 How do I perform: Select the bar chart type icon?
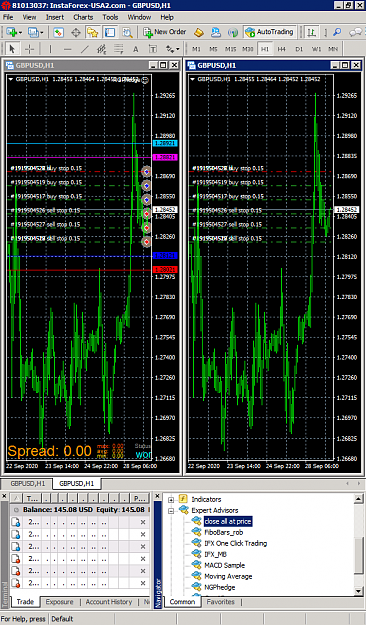click(x=311, y=32)
